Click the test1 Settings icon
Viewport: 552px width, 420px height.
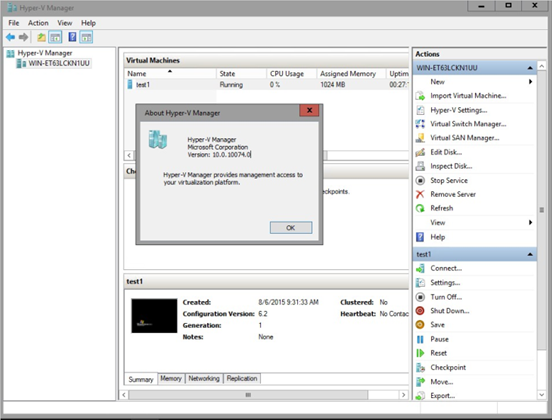click(420, 283)
